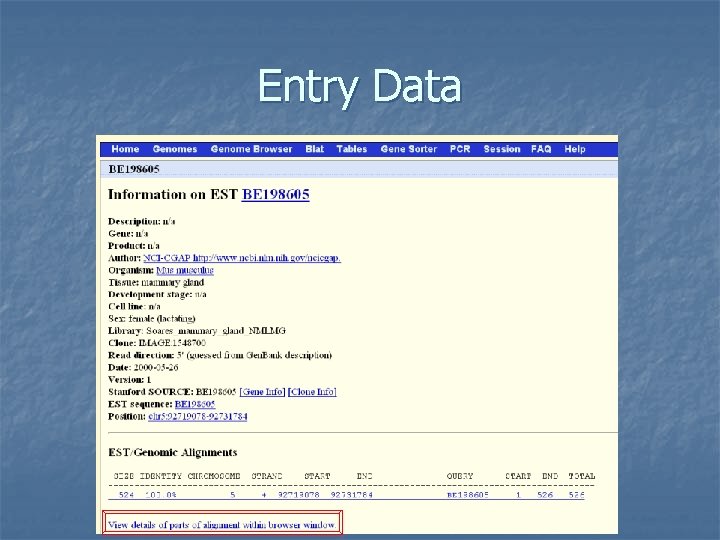Image resolution: width=720 pixels, height=540 pixels.
Task: Select the 'Clone: IMAGE:1548700' text
Action: (x=157, y=343)
